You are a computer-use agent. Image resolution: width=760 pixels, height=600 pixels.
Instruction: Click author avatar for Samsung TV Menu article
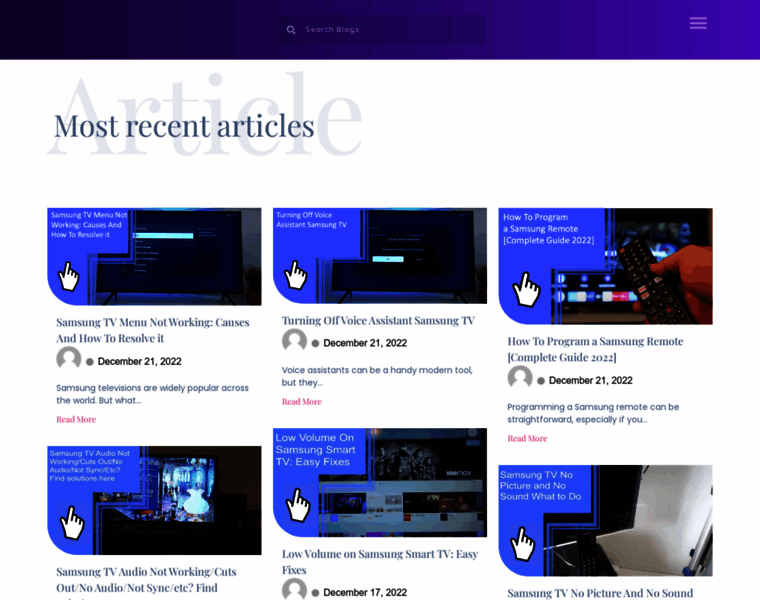(69, 359)
